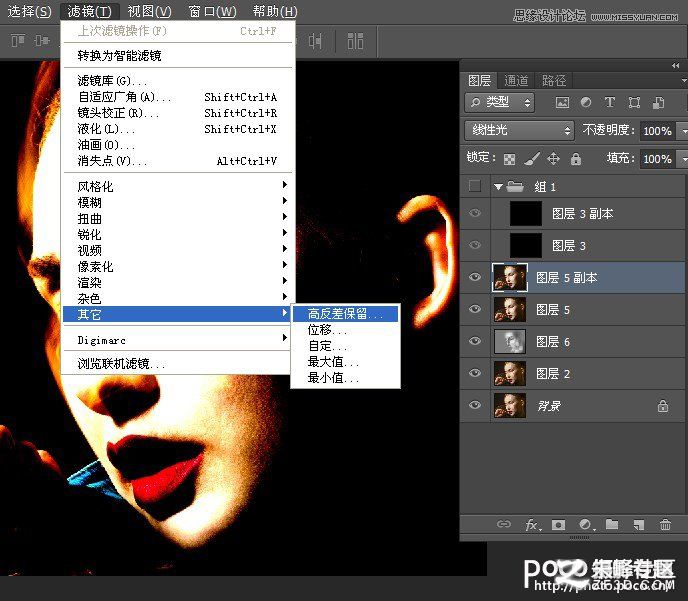
Task: Click the auto-align layers icon in the options bar
Action: pyautogui.click(x=355, y=41)
